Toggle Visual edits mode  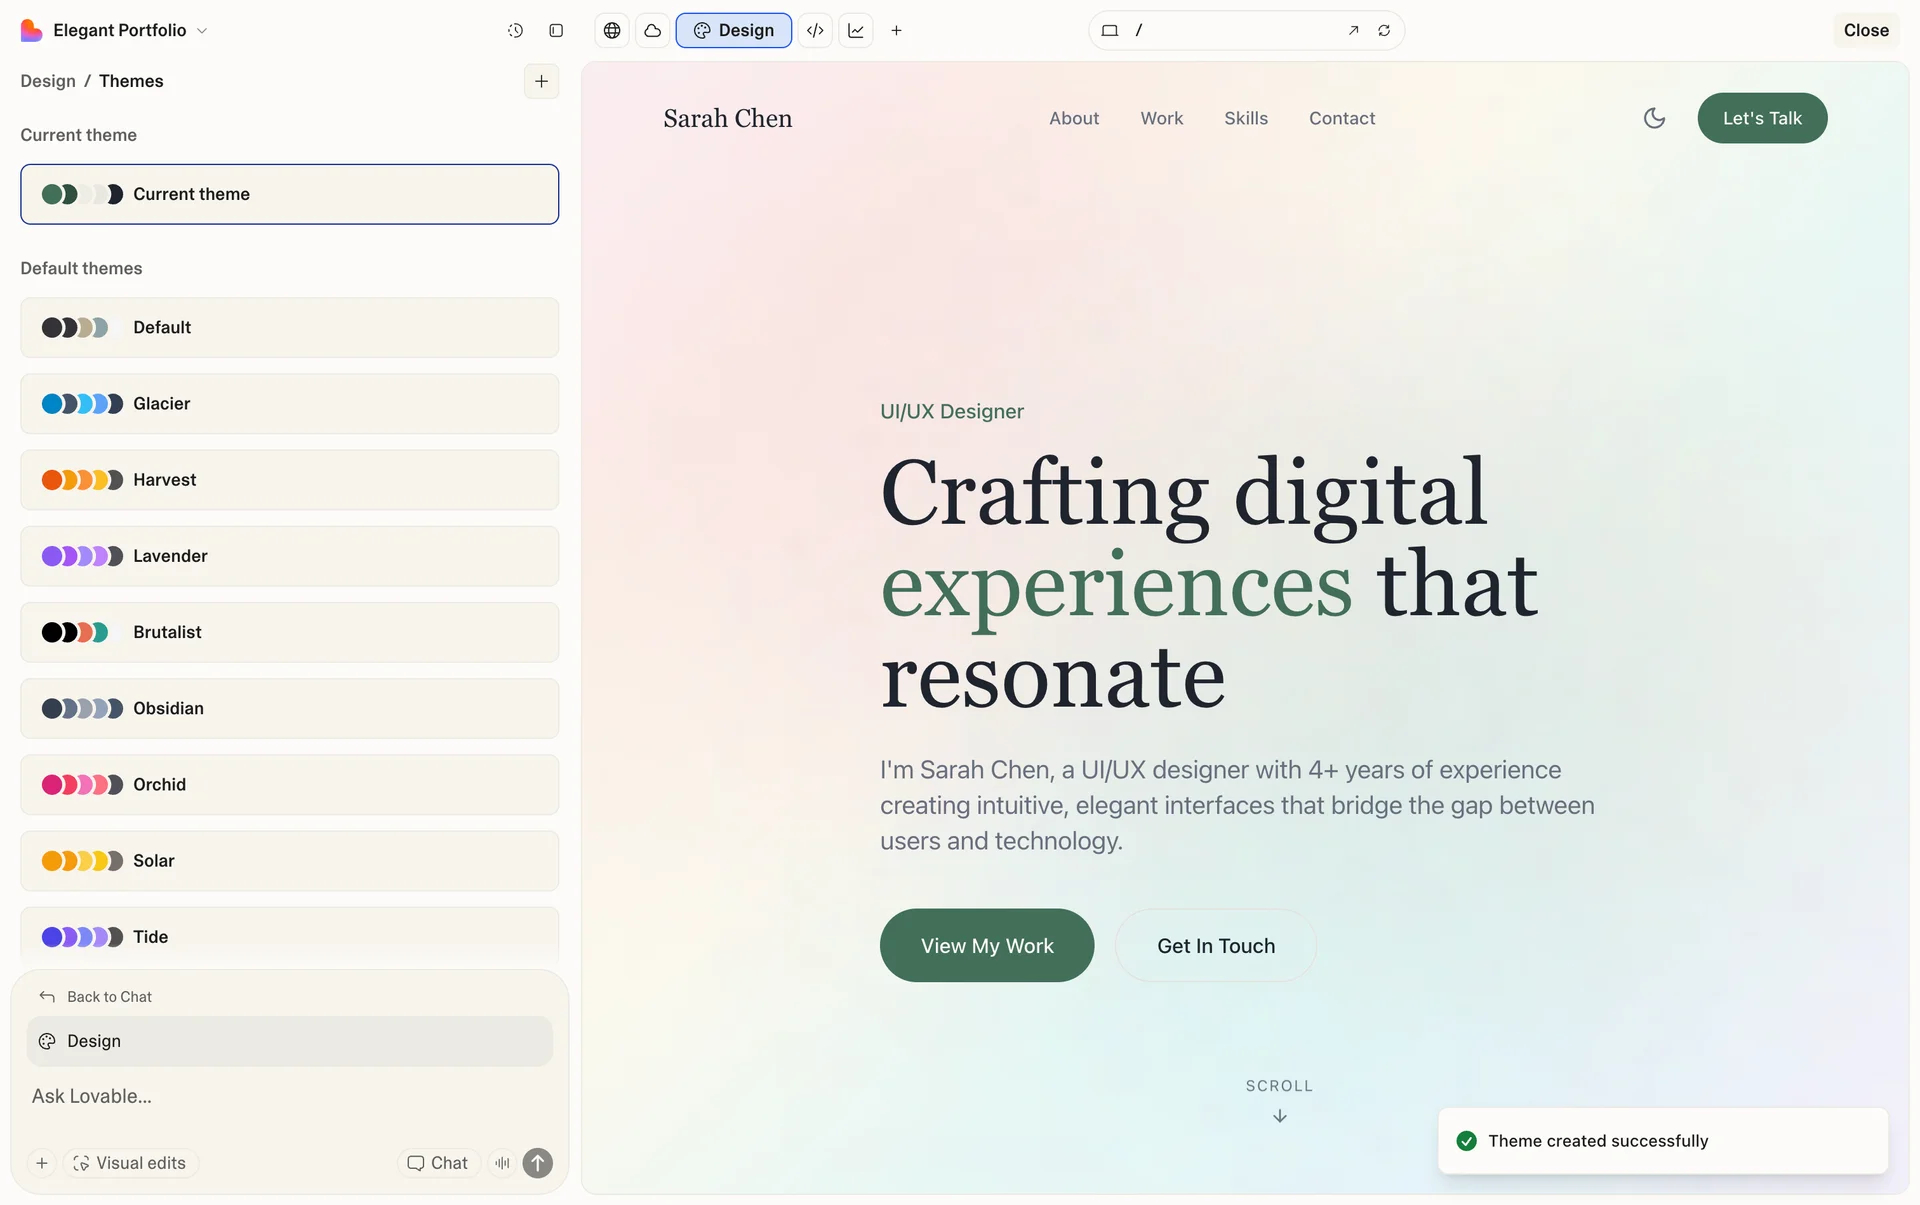coord(130,1163)
